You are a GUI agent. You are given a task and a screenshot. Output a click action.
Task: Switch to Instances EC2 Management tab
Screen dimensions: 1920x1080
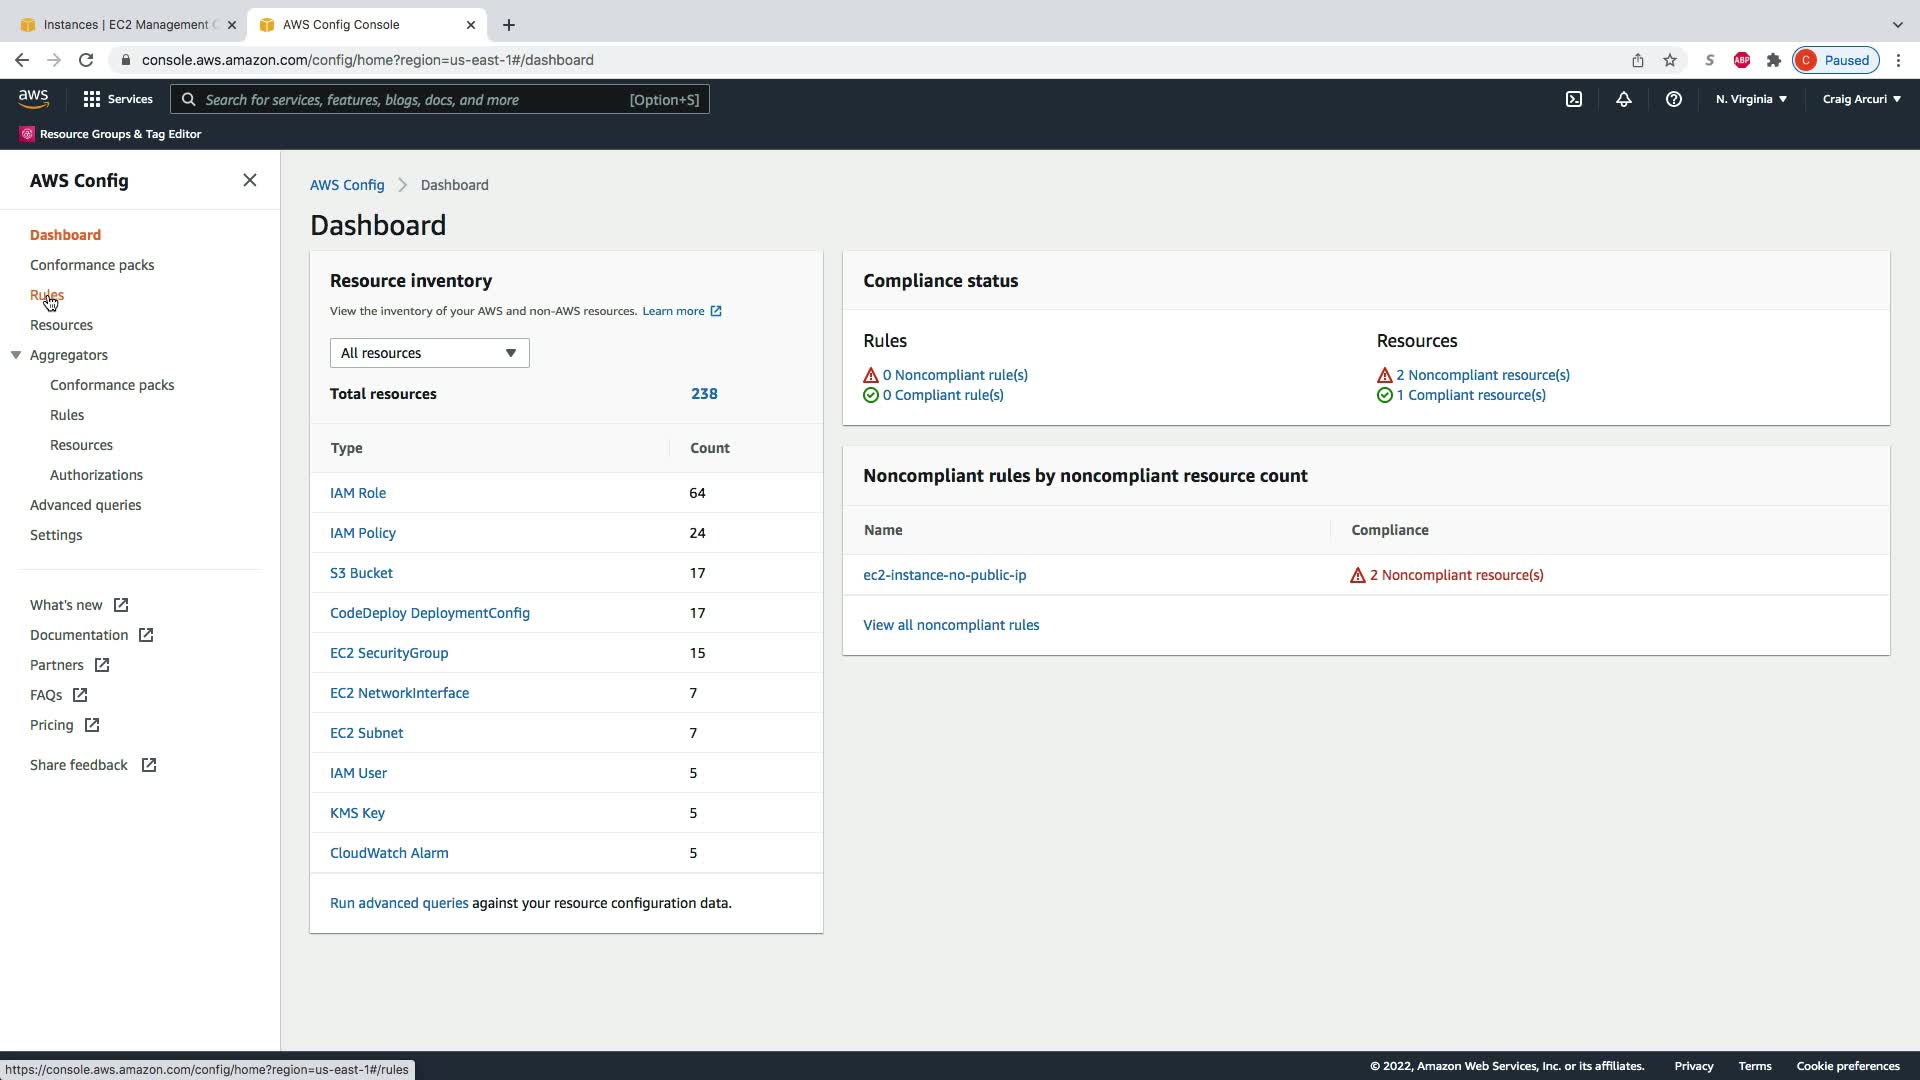click(125, 24)
